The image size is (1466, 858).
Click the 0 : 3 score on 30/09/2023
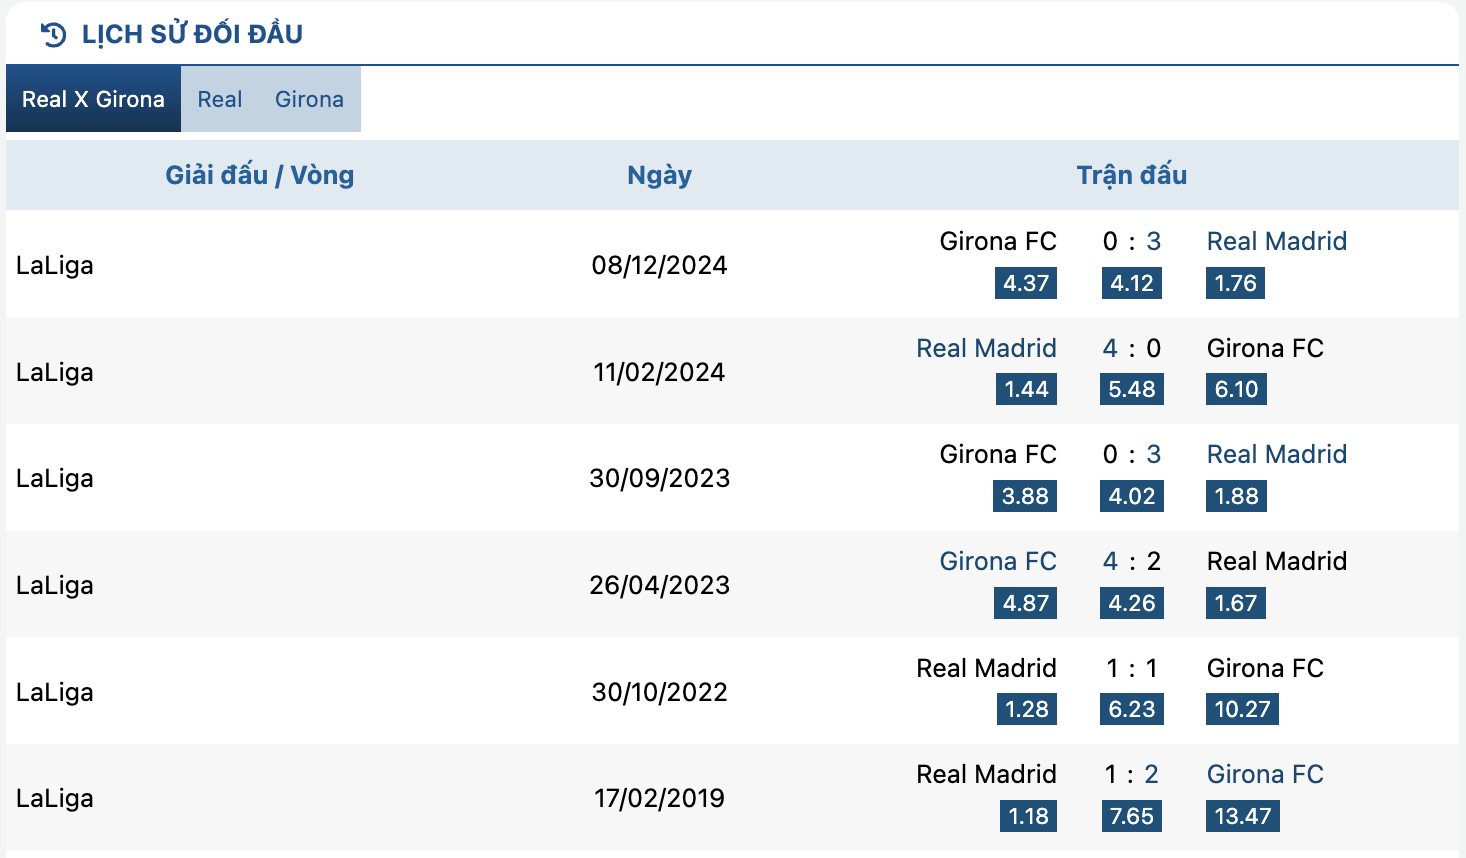tap(1132, 454)
